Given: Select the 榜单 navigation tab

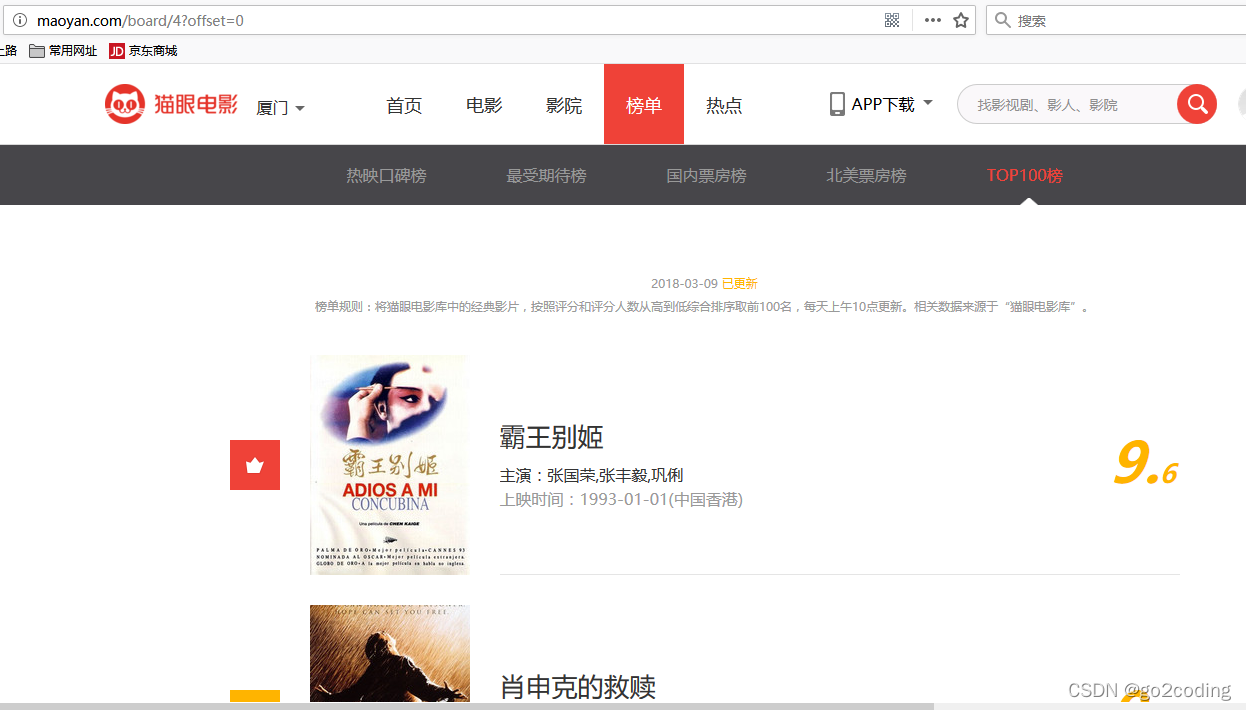Looking at the screenshot, I should point(644,104).
